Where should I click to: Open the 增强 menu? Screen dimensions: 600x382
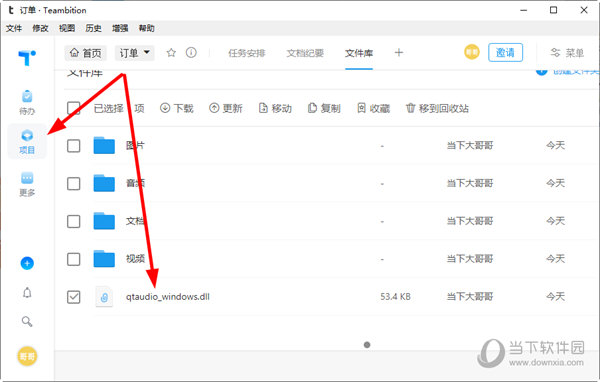point(120,28)
